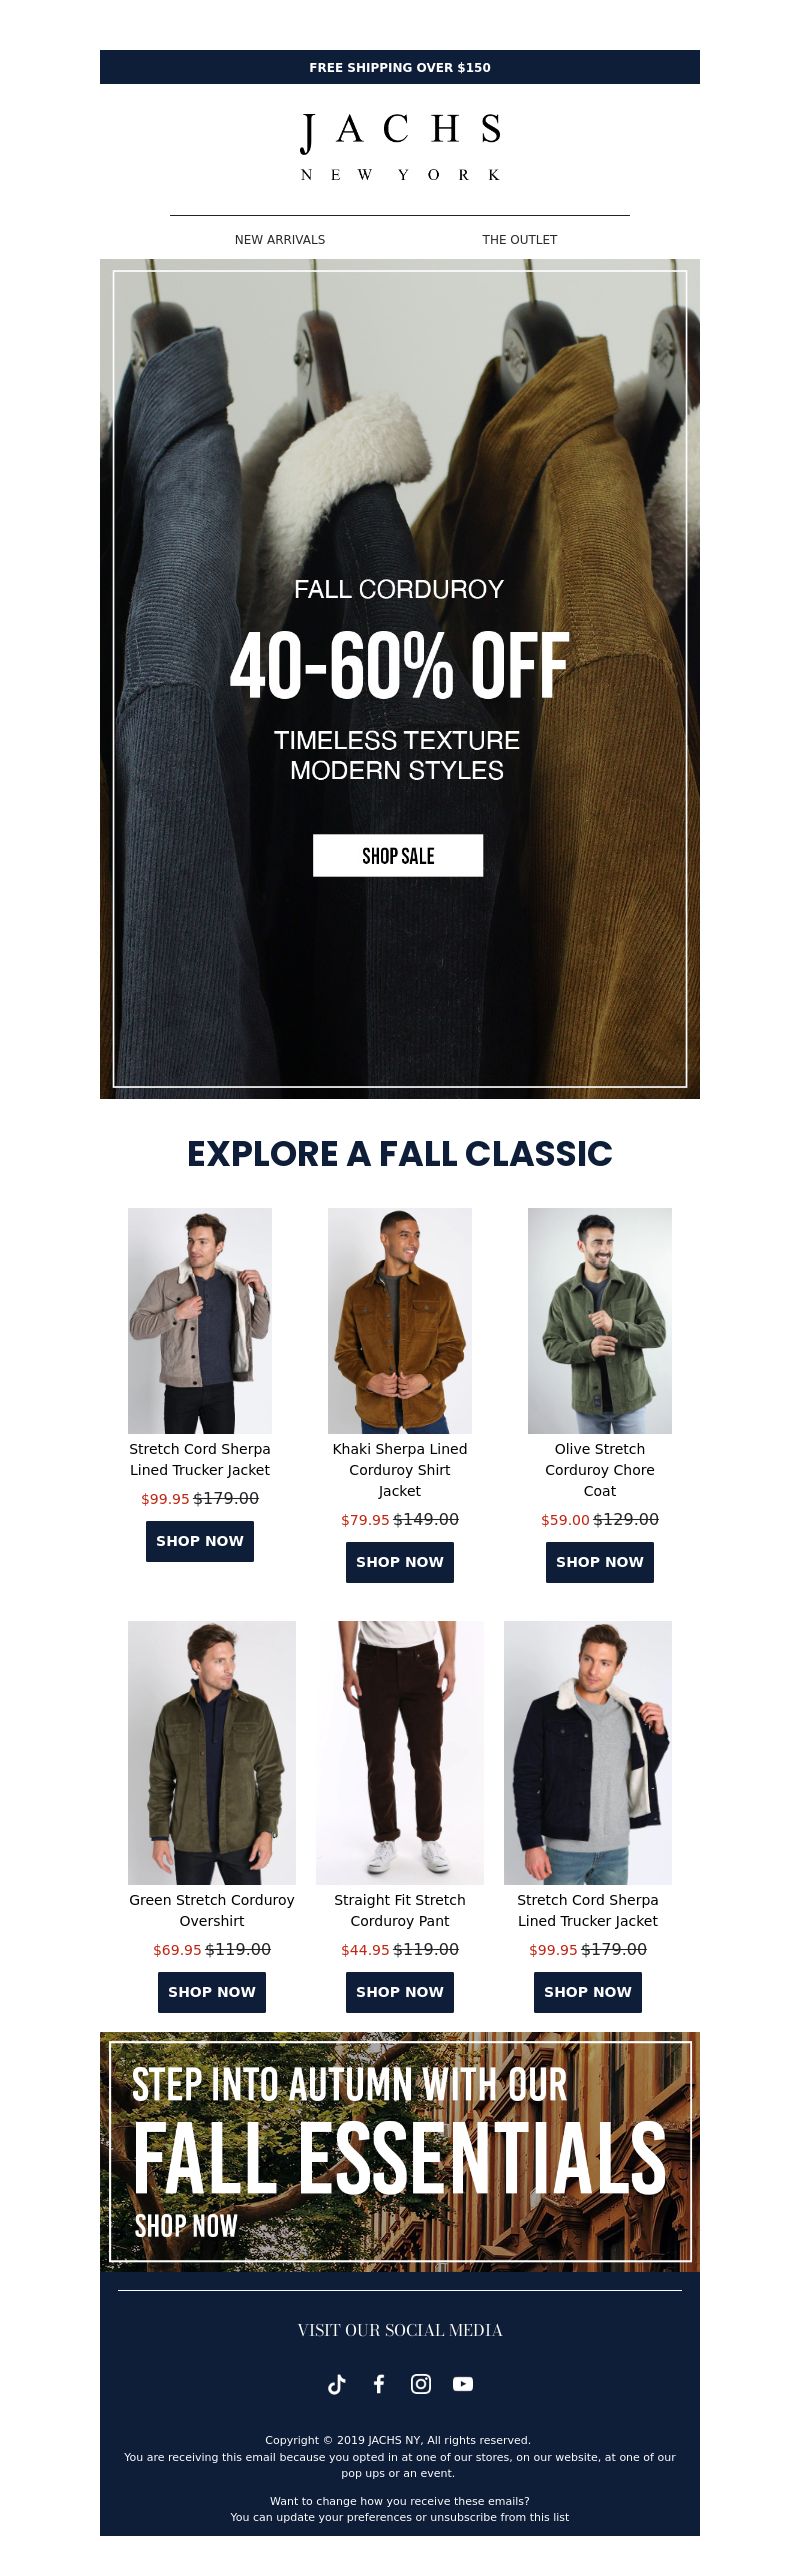This screenshot has height=2575, width=800.
Task: Shop Now for Olive Stretch Corduroy Chore Coat
Action: click(600, 1562)
